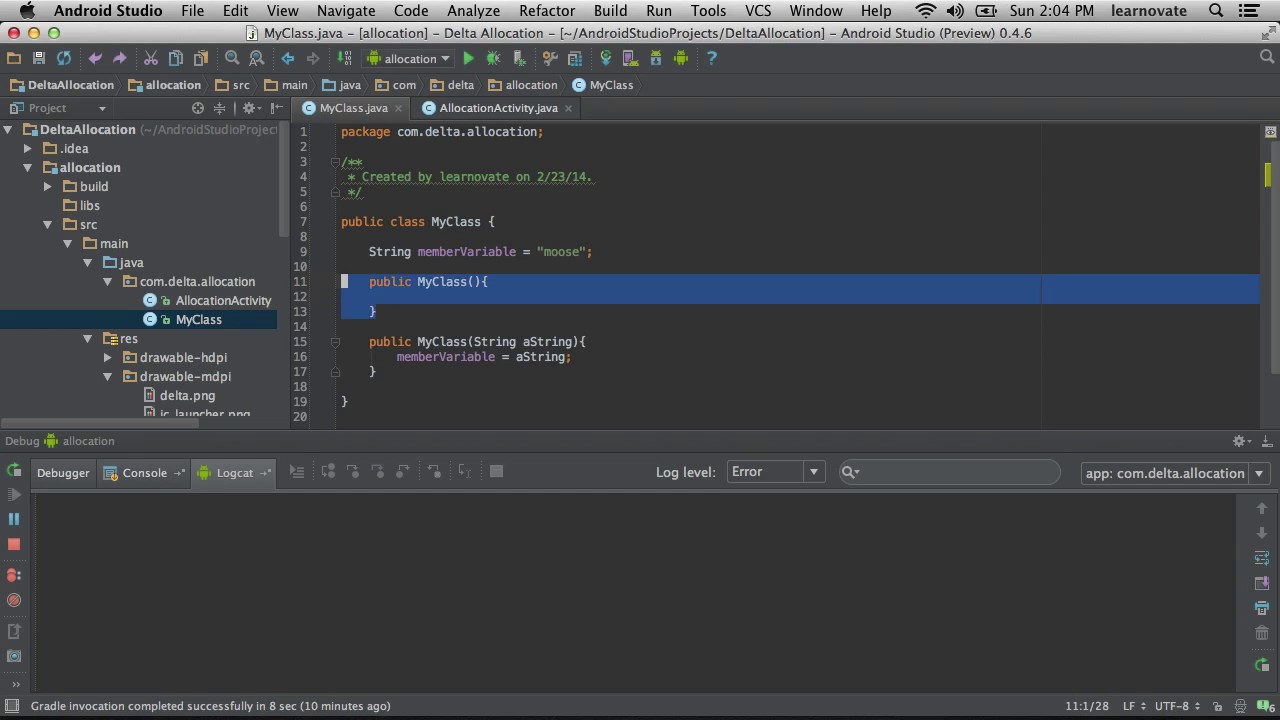Click the Synchronize toolbar icon
The width and height of the screenshot is (1280, 720).
(64, 59)
